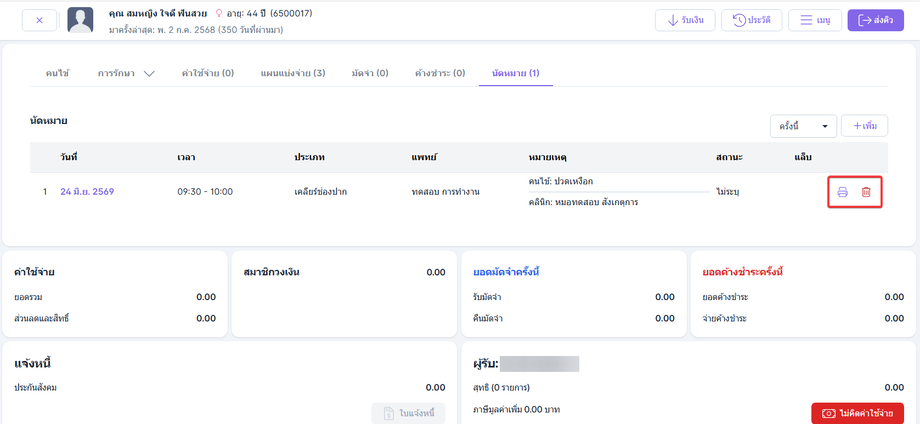The width and height of the screenshot is (920, 424).
Task: Open appointment date link 24 มิ.ย. 2569
Action: (x=87, y=192)
